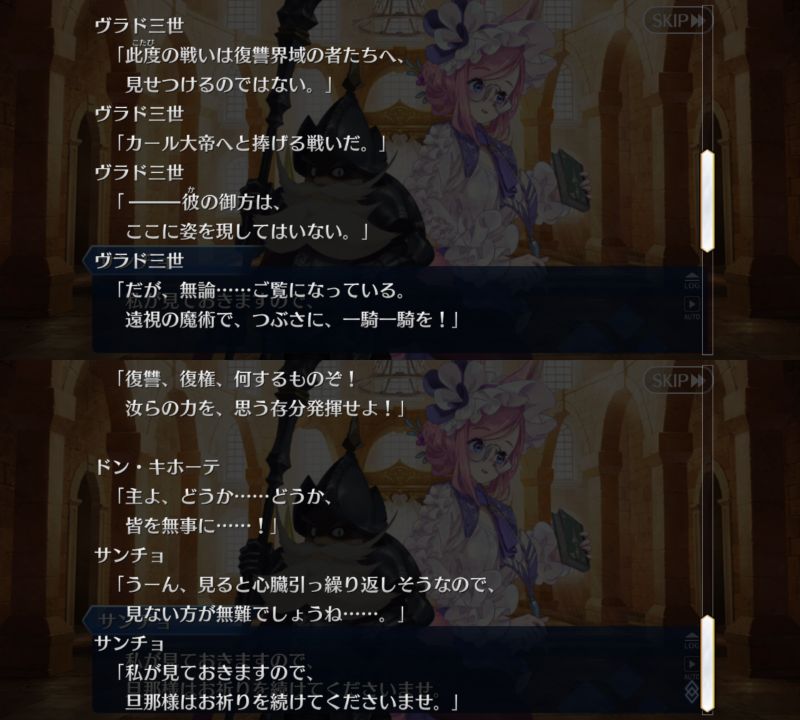Click the SKIP button in the upper screen
Image resolution: width=800 pixels, height=720 pixels.
678,21
